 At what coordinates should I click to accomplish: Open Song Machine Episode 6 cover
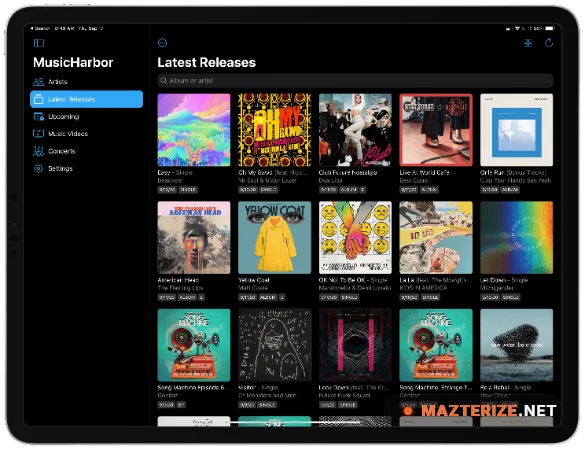click(x=194, y=345)
